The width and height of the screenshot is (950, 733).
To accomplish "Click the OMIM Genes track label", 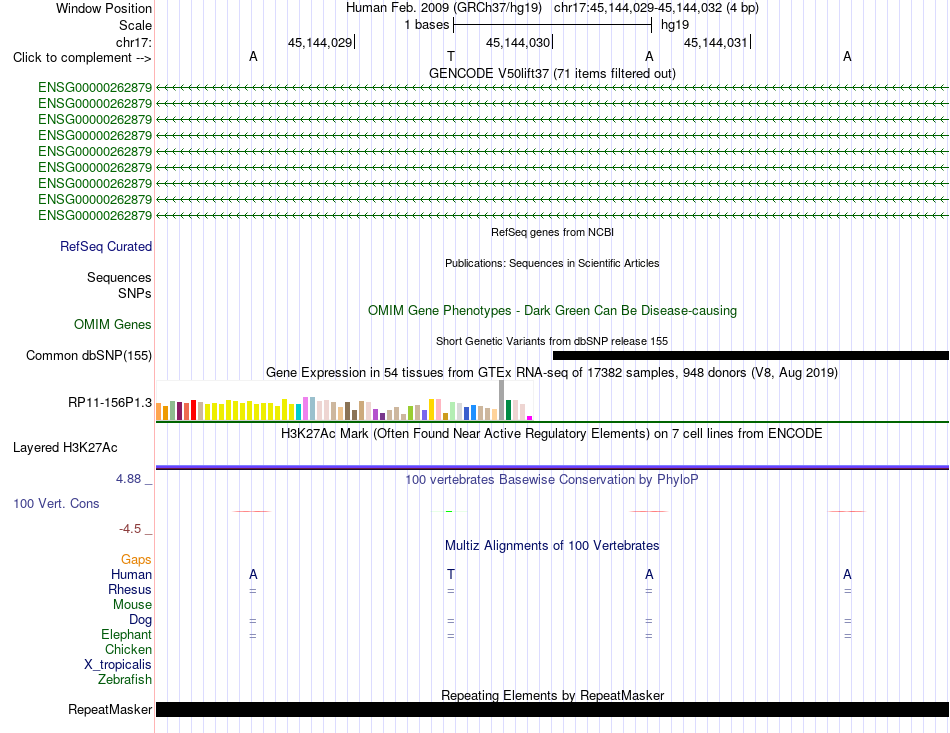I will click(x=112, y=325).
